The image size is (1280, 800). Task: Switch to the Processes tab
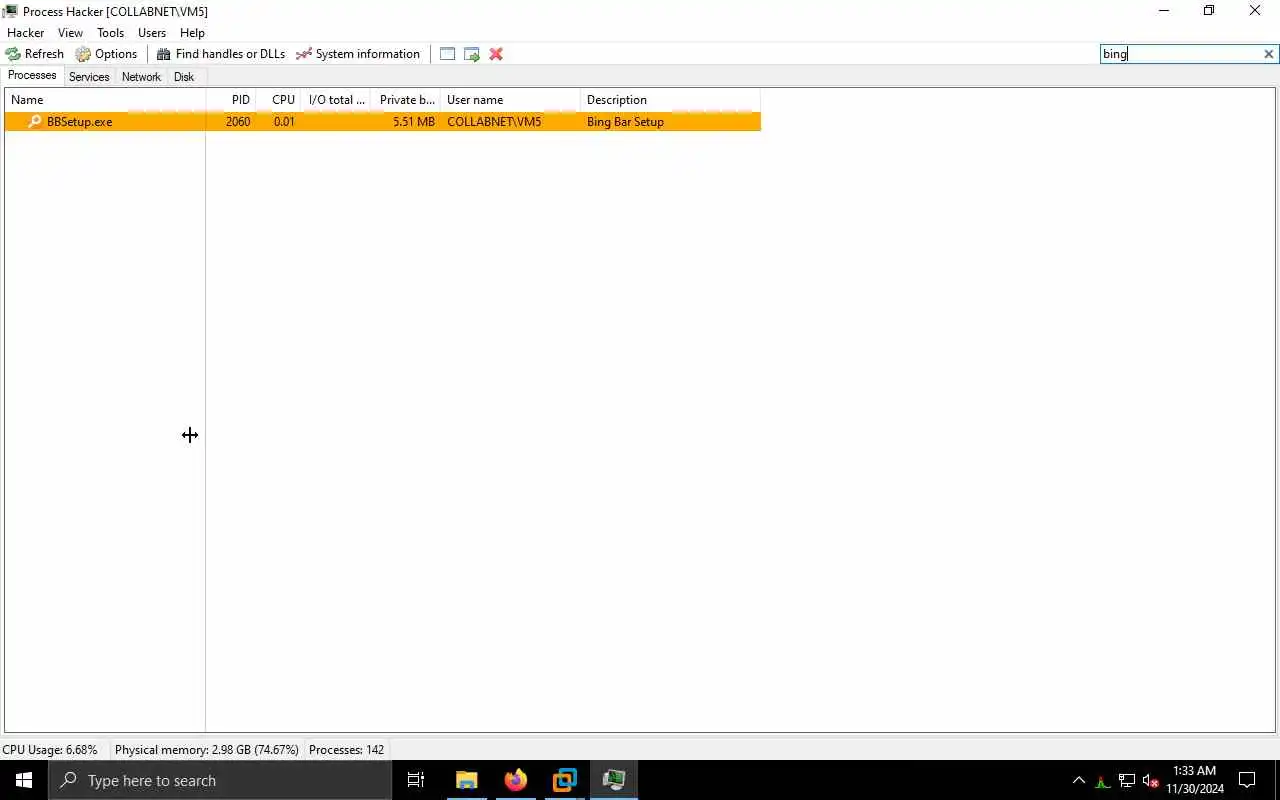[32, 76]
